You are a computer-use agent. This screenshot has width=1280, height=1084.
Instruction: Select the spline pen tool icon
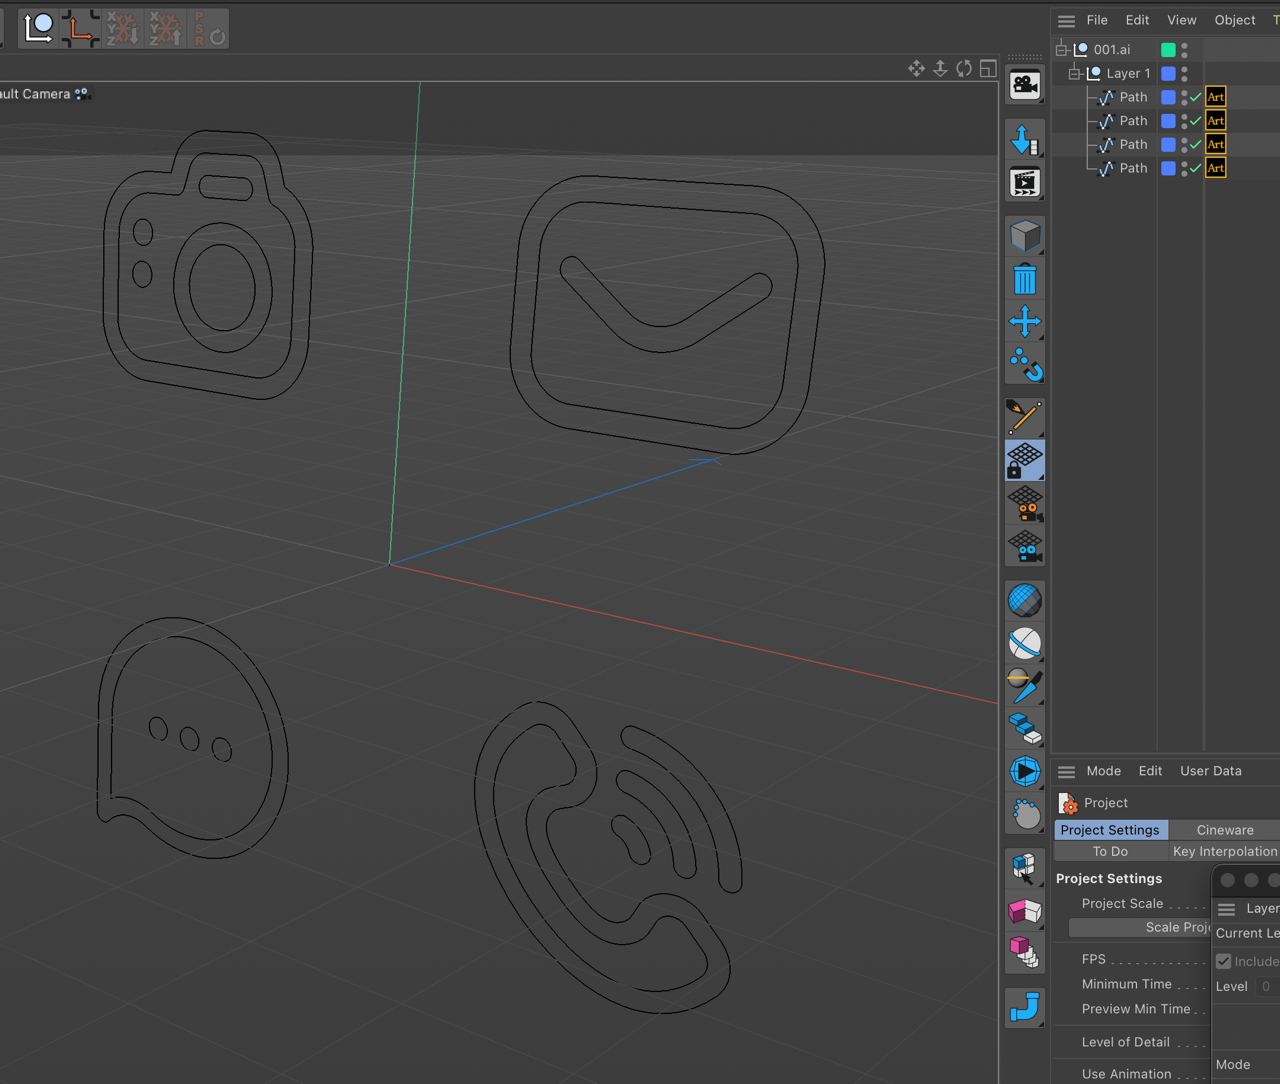point(1024,417)
